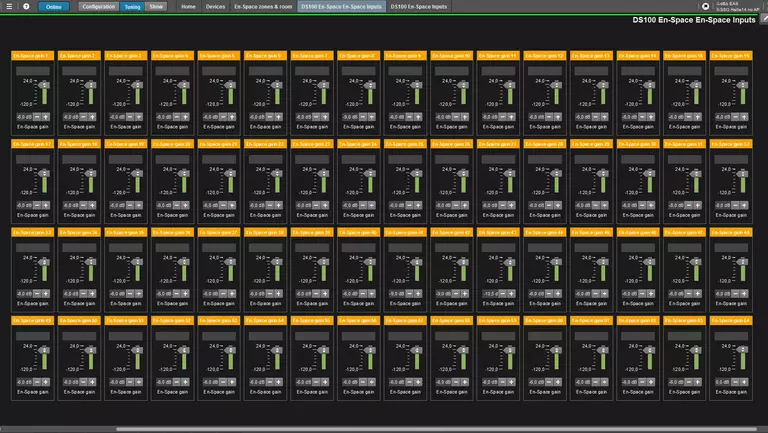This screenshot has height=433, width=768.
Task: Decrease En-Space gain 16 with minus button
Action: (736, 117)
